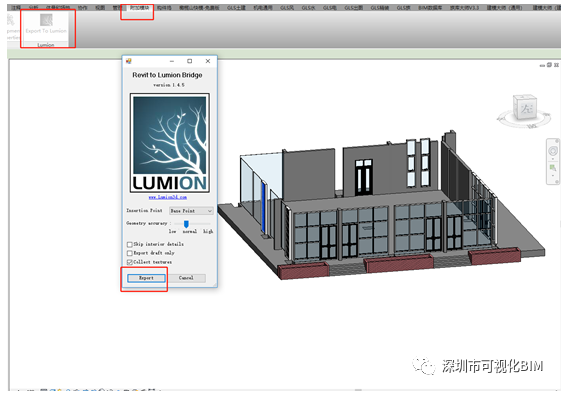This screenshot has width=569, height=395.
Task: Open the 建模大师 (通用) ribbon tab
Action: (x=504, y=7)
